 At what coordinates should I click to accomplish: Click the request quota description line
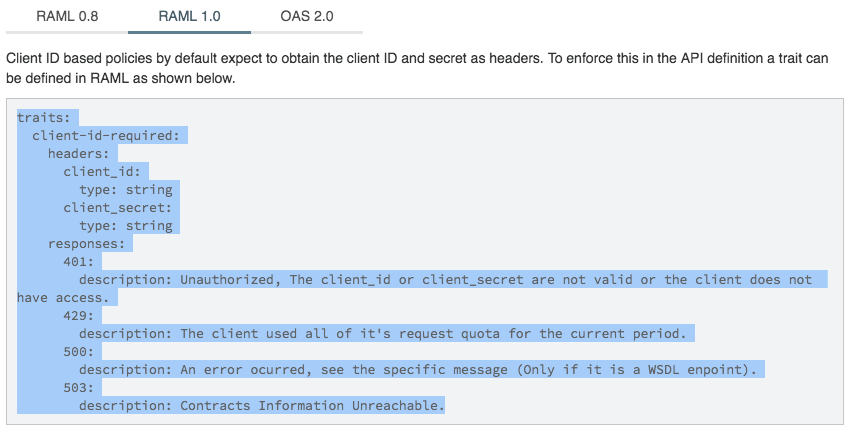pos(386,334)
